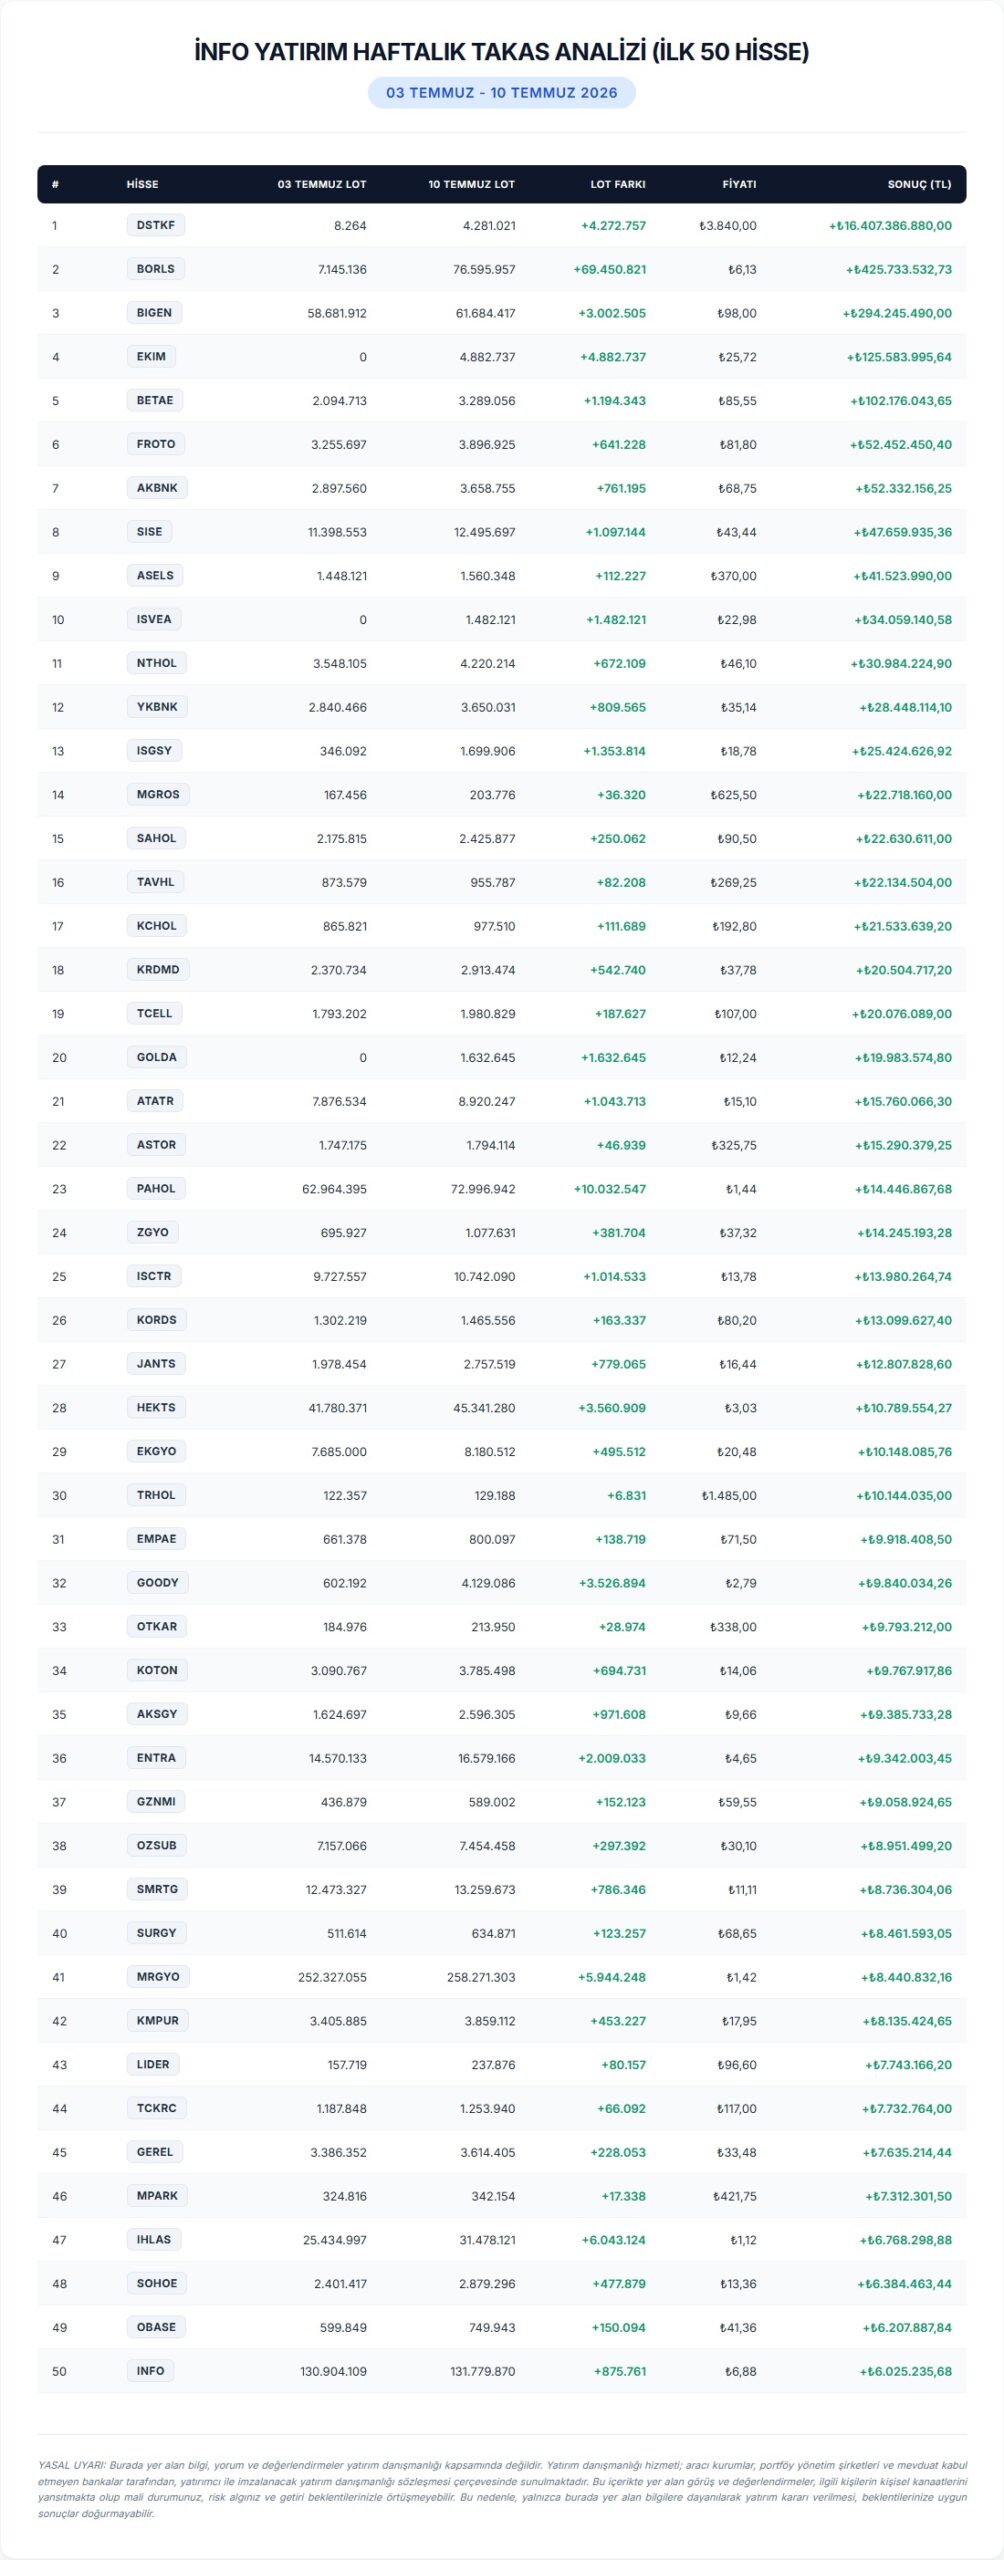Screen dimensions: 1004x2560
Task: Select the IHLAS stock tag
Action: [154, 2240]
